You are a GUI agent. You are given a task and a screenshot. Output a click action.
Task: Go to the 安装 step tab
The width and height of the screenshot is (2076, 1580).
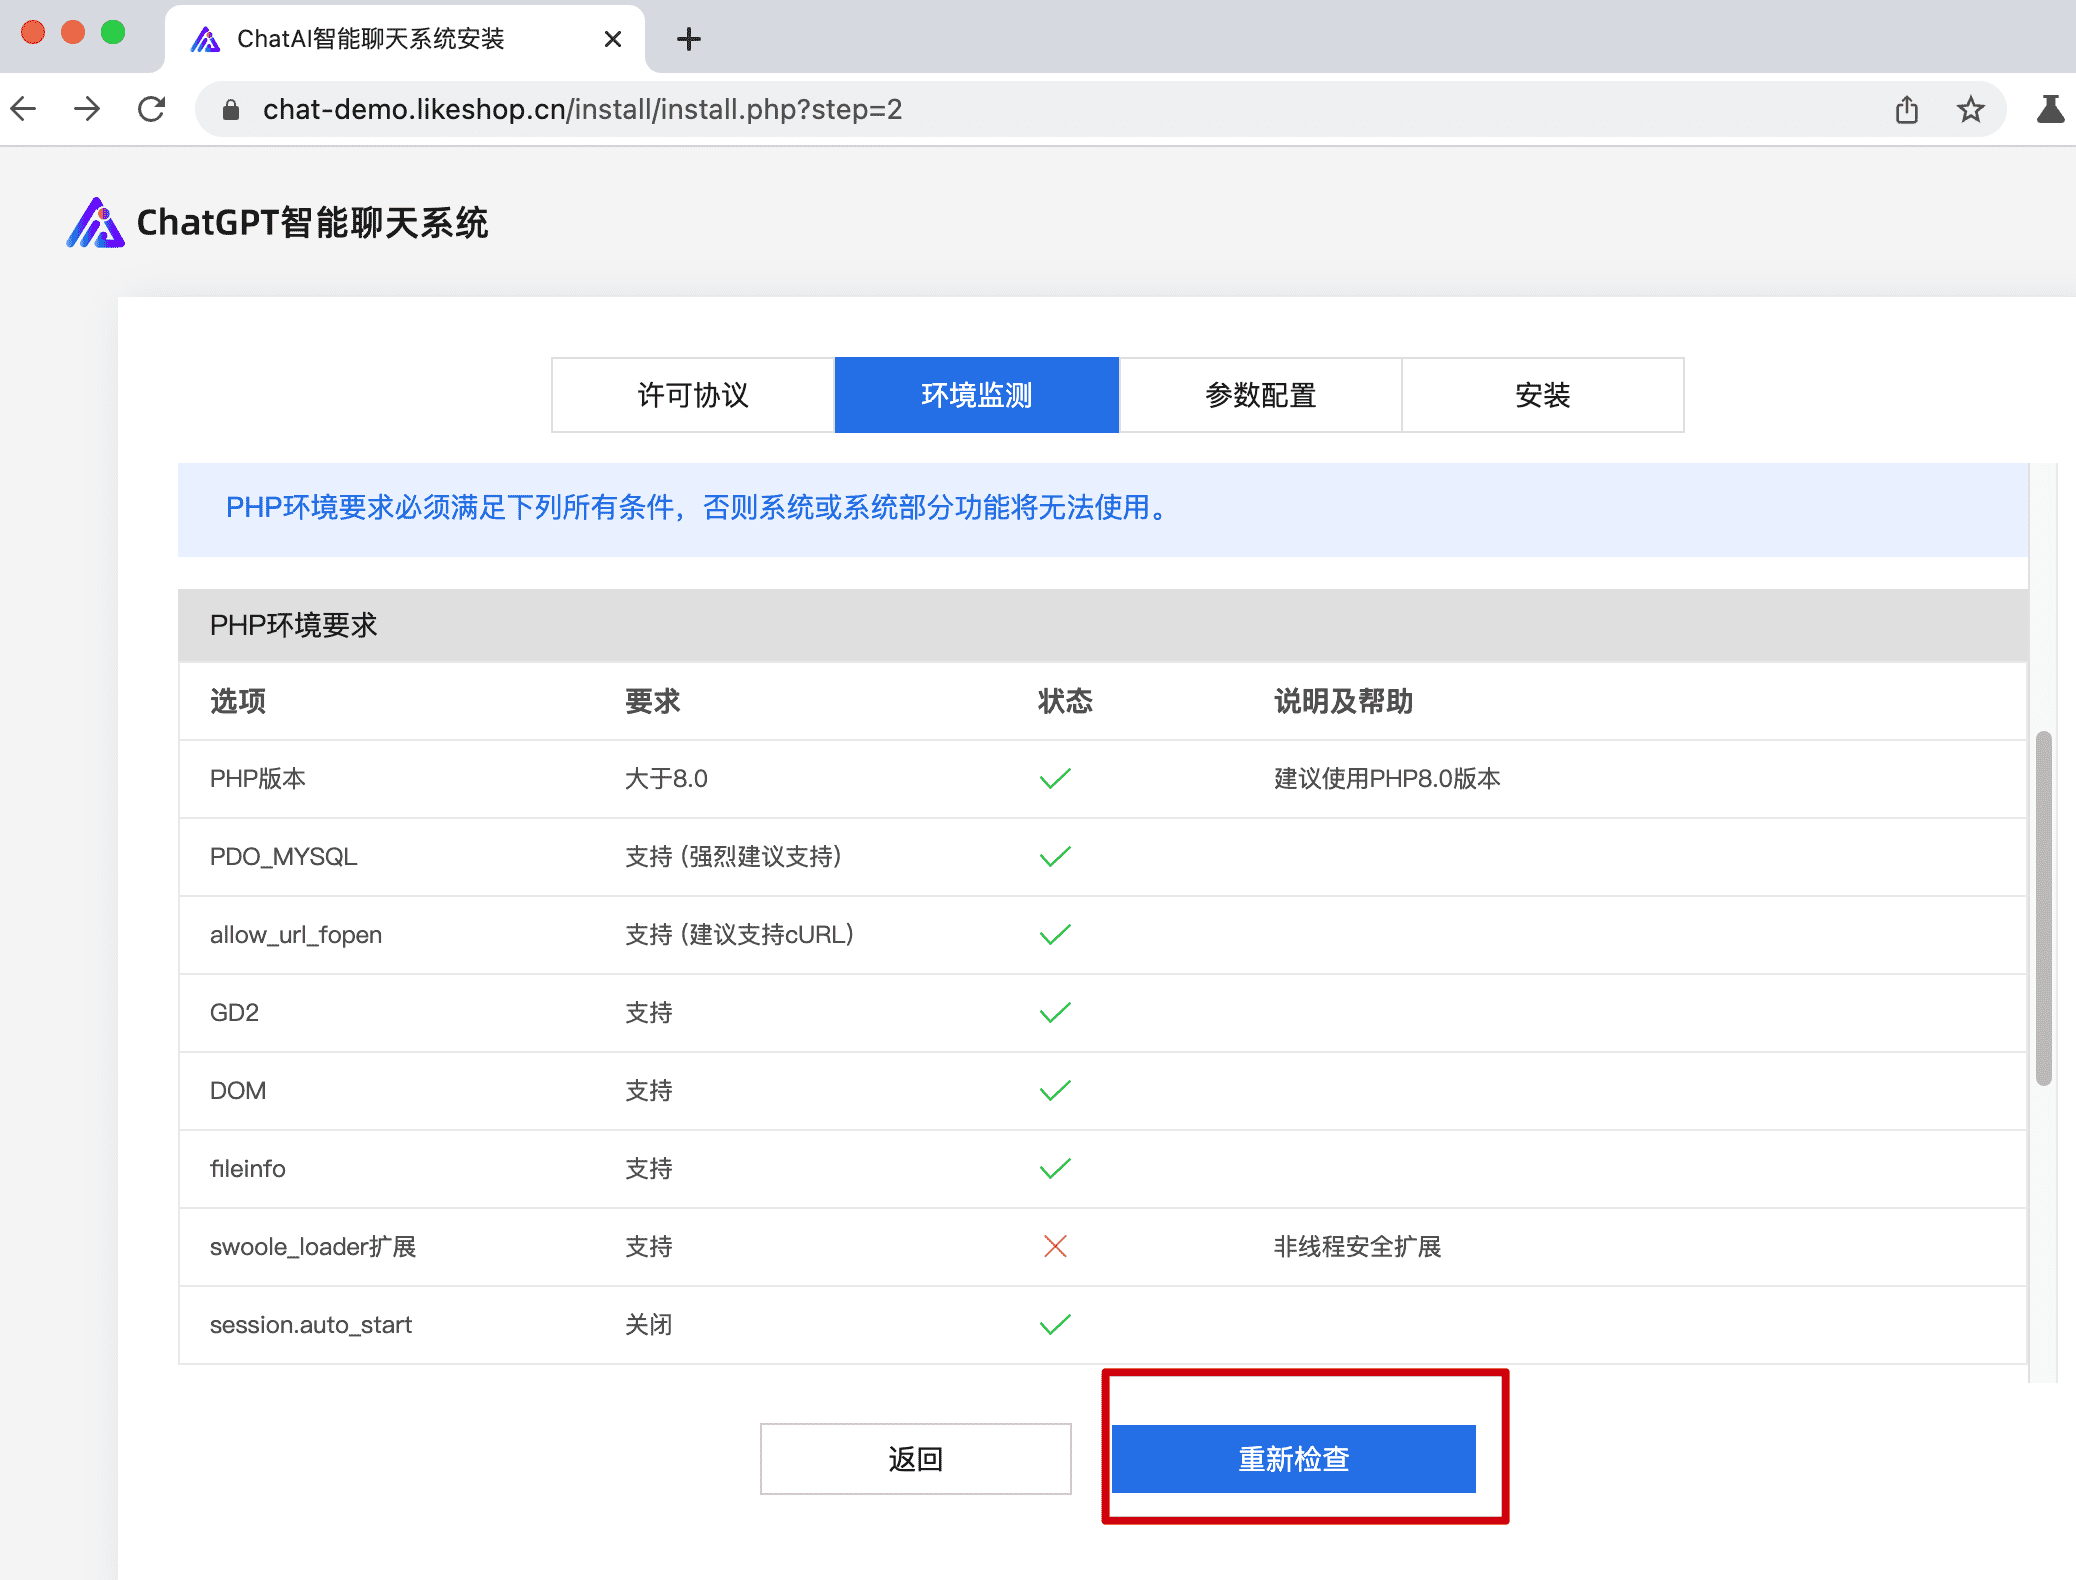coord(1543,395)
